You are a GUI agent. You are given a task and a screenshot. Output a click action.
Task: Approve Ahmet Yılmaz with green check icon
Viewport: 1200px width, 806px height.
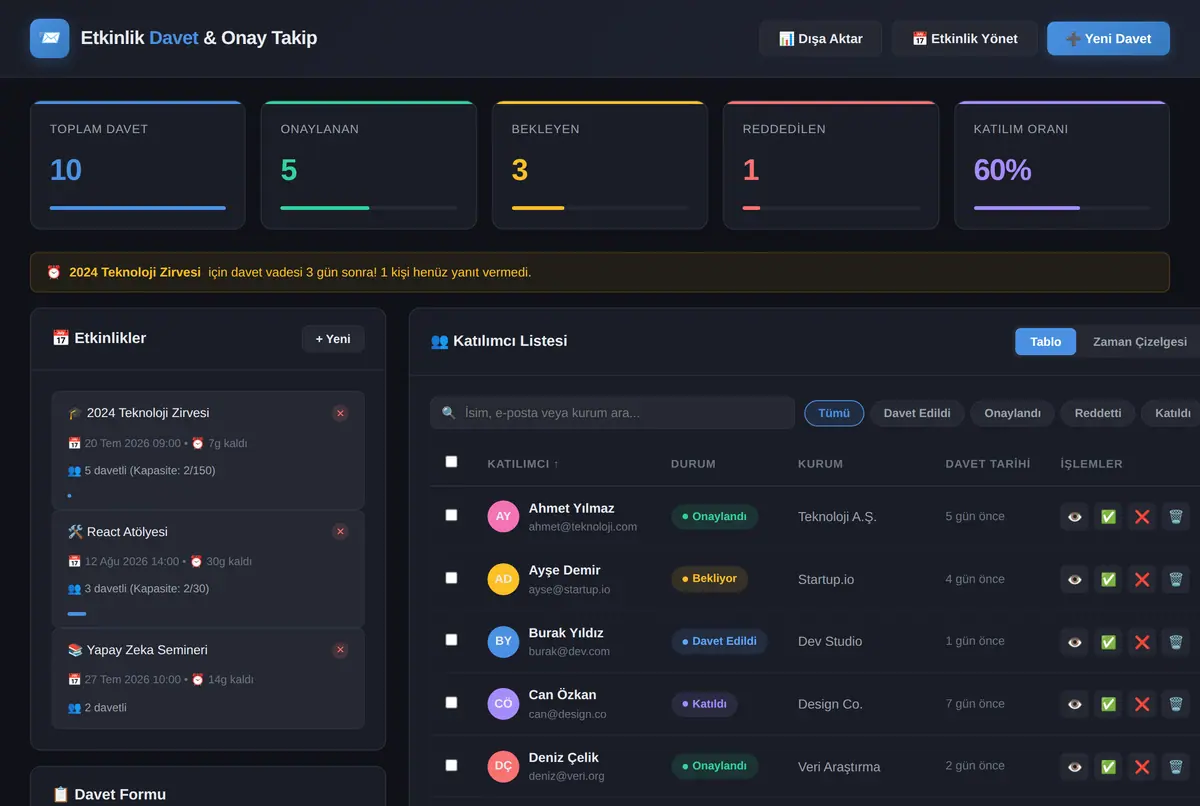[1108, 517]
